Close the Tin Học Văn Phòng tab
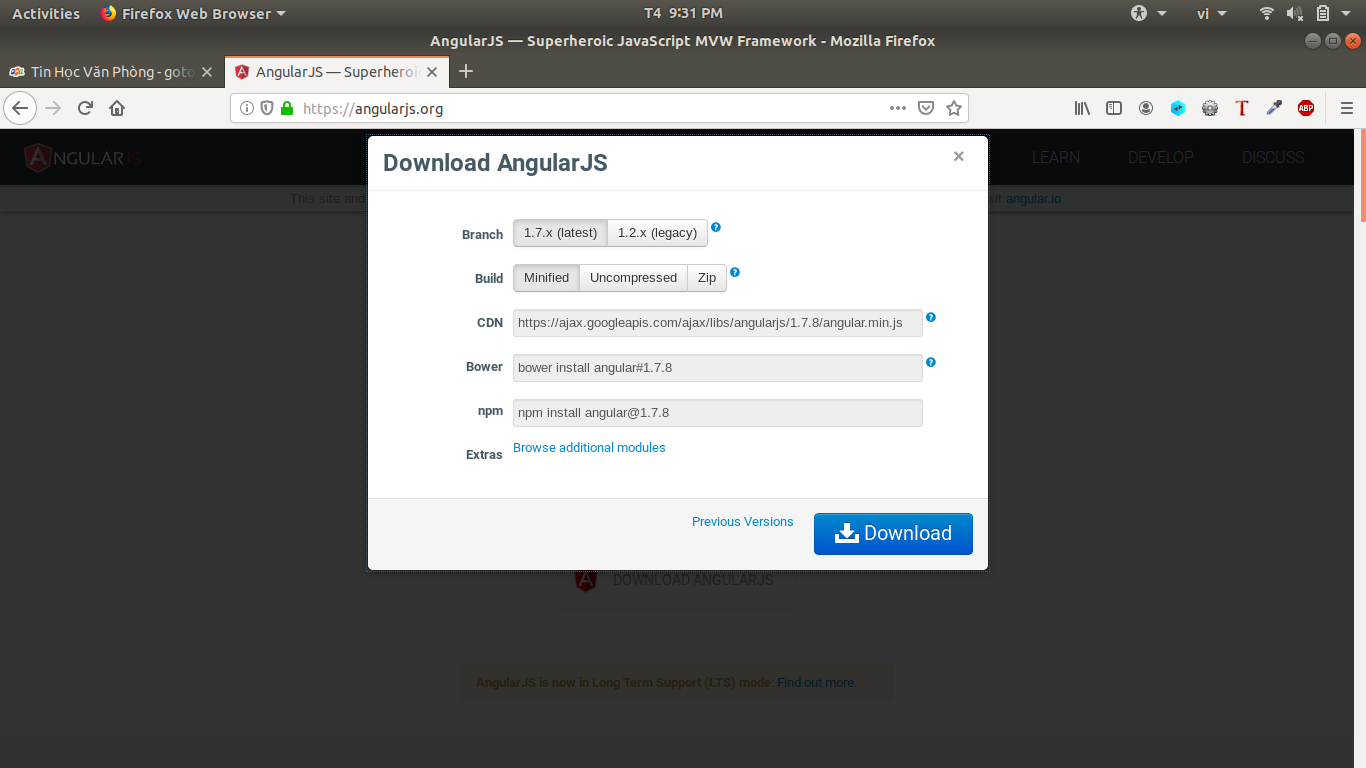Screen dimensions: 1366x768 coord(207,72)
